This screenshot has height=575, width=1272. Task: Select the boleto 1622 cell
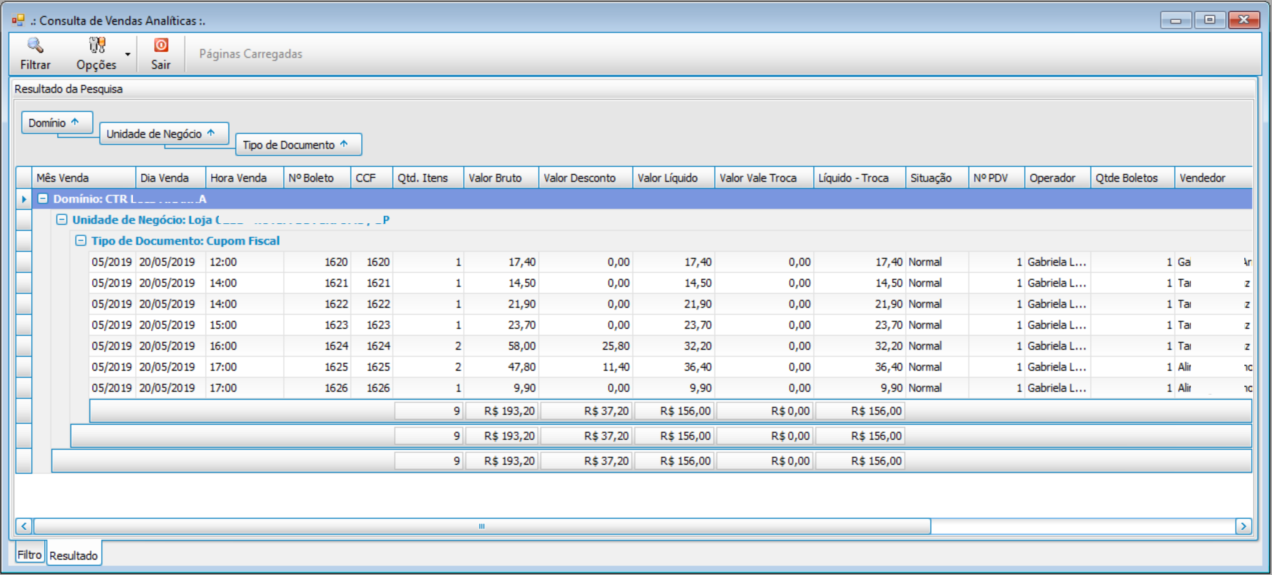[x=317, y=304]
